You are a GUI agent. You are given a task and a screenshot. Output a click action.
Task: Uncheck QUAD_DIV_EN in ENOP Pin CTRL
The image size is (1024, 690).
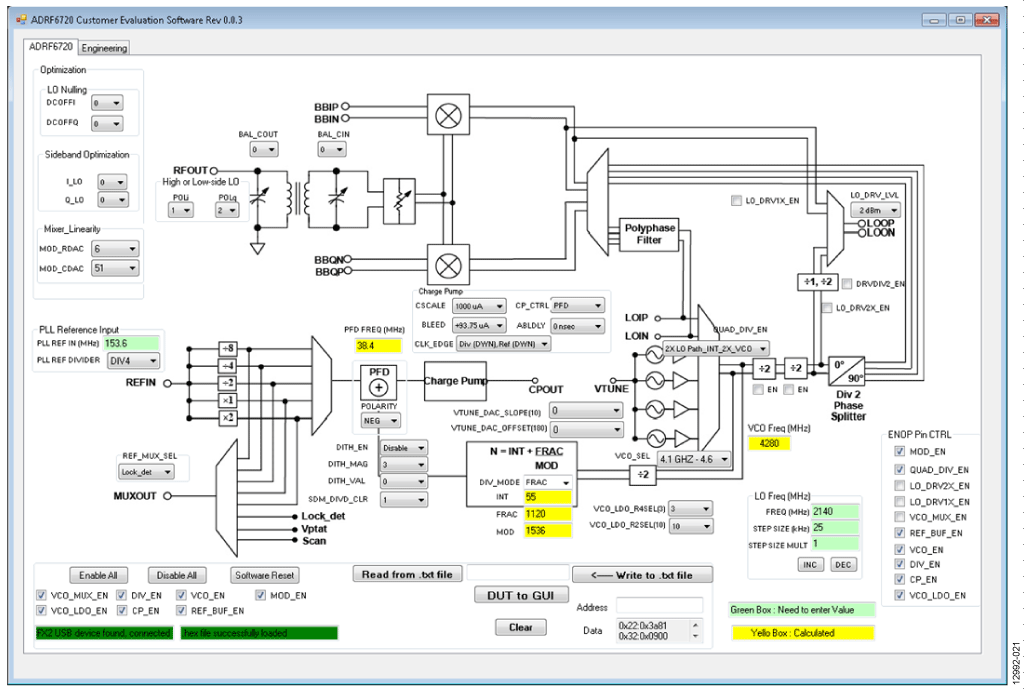point(899,469)
